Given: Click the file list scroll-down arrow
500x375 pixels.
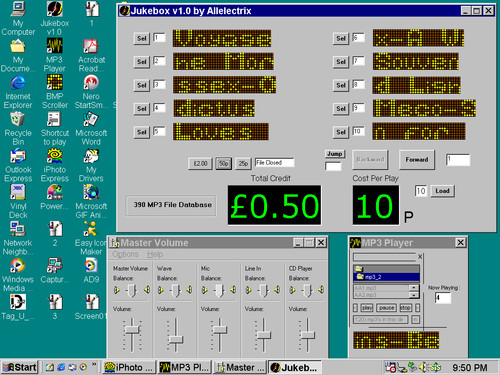Looking at the screenshot, I should [x=414, y=295].
